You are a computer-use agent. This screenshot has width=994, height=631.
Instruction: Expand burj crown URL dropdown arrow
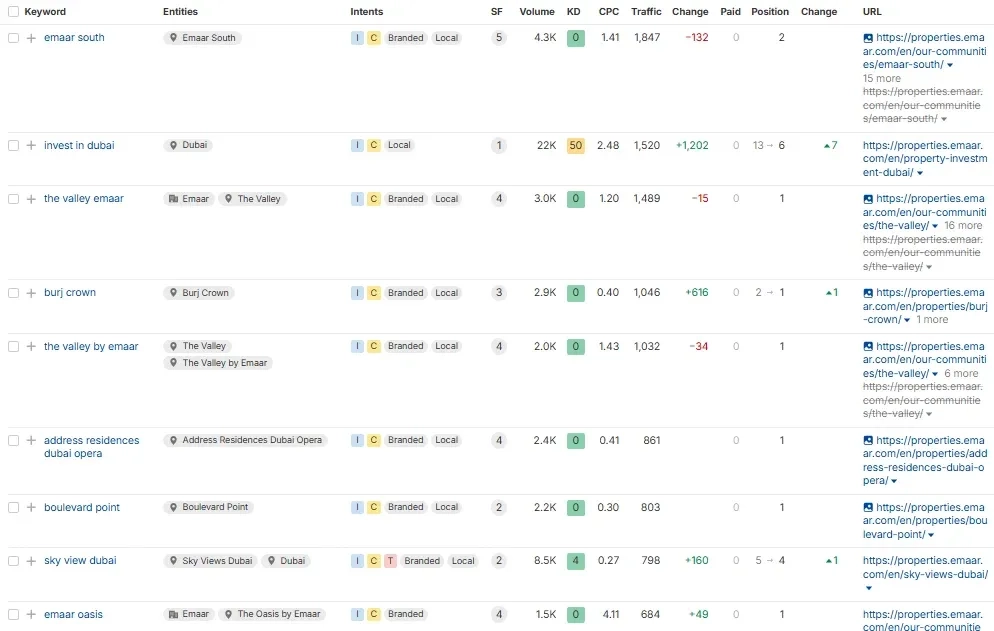click(x=907, y=320)
